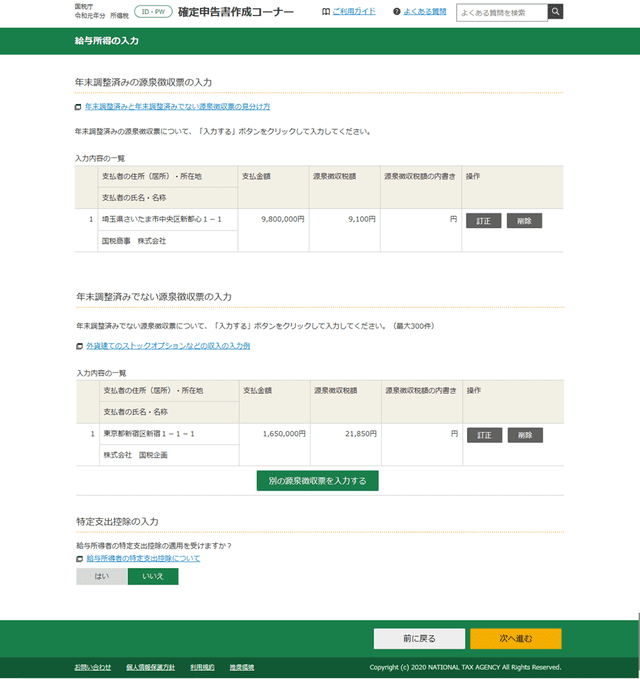Screen dimensions: 640x679
Task: Click payer name 国税商事 株式会社
Action: click(x=134, y=241)
